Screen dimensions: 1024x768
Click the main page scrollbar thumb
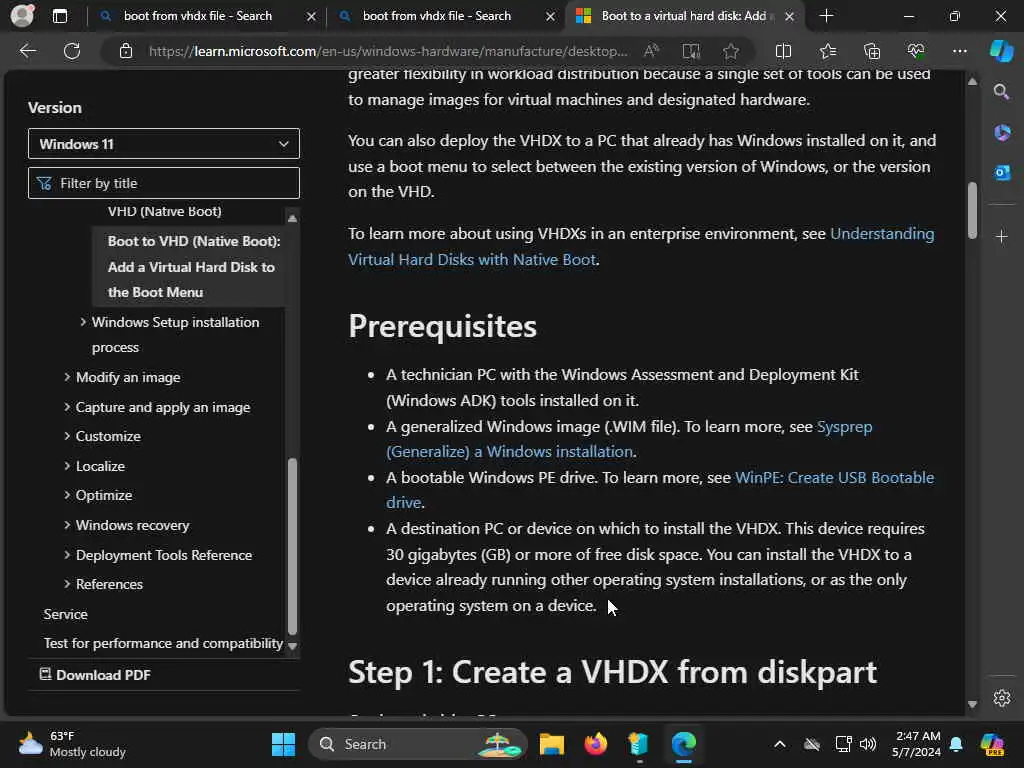click(972, 210)
